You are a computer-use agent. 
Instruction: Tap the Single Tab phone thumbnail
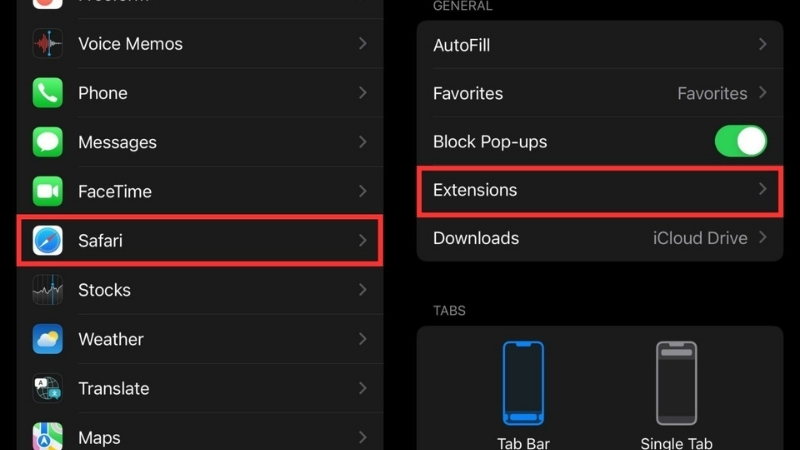click(677, 383)
